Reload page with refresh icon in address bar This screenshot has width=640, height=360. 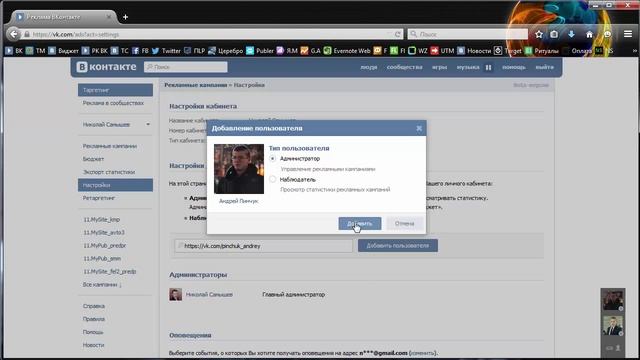397,34
